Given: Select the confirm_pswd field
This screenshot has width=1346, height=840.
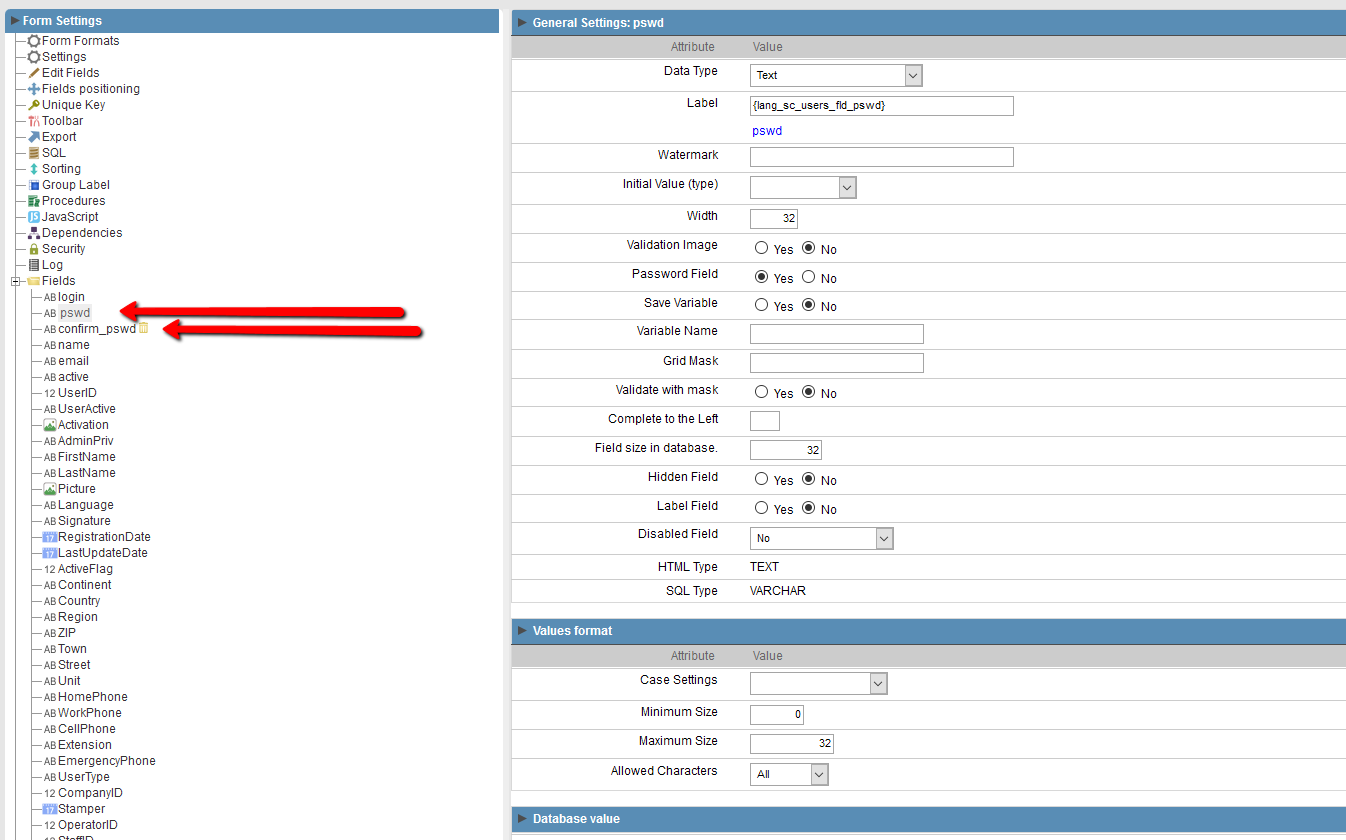Looking at the screenshot, I should click(97, 329).
